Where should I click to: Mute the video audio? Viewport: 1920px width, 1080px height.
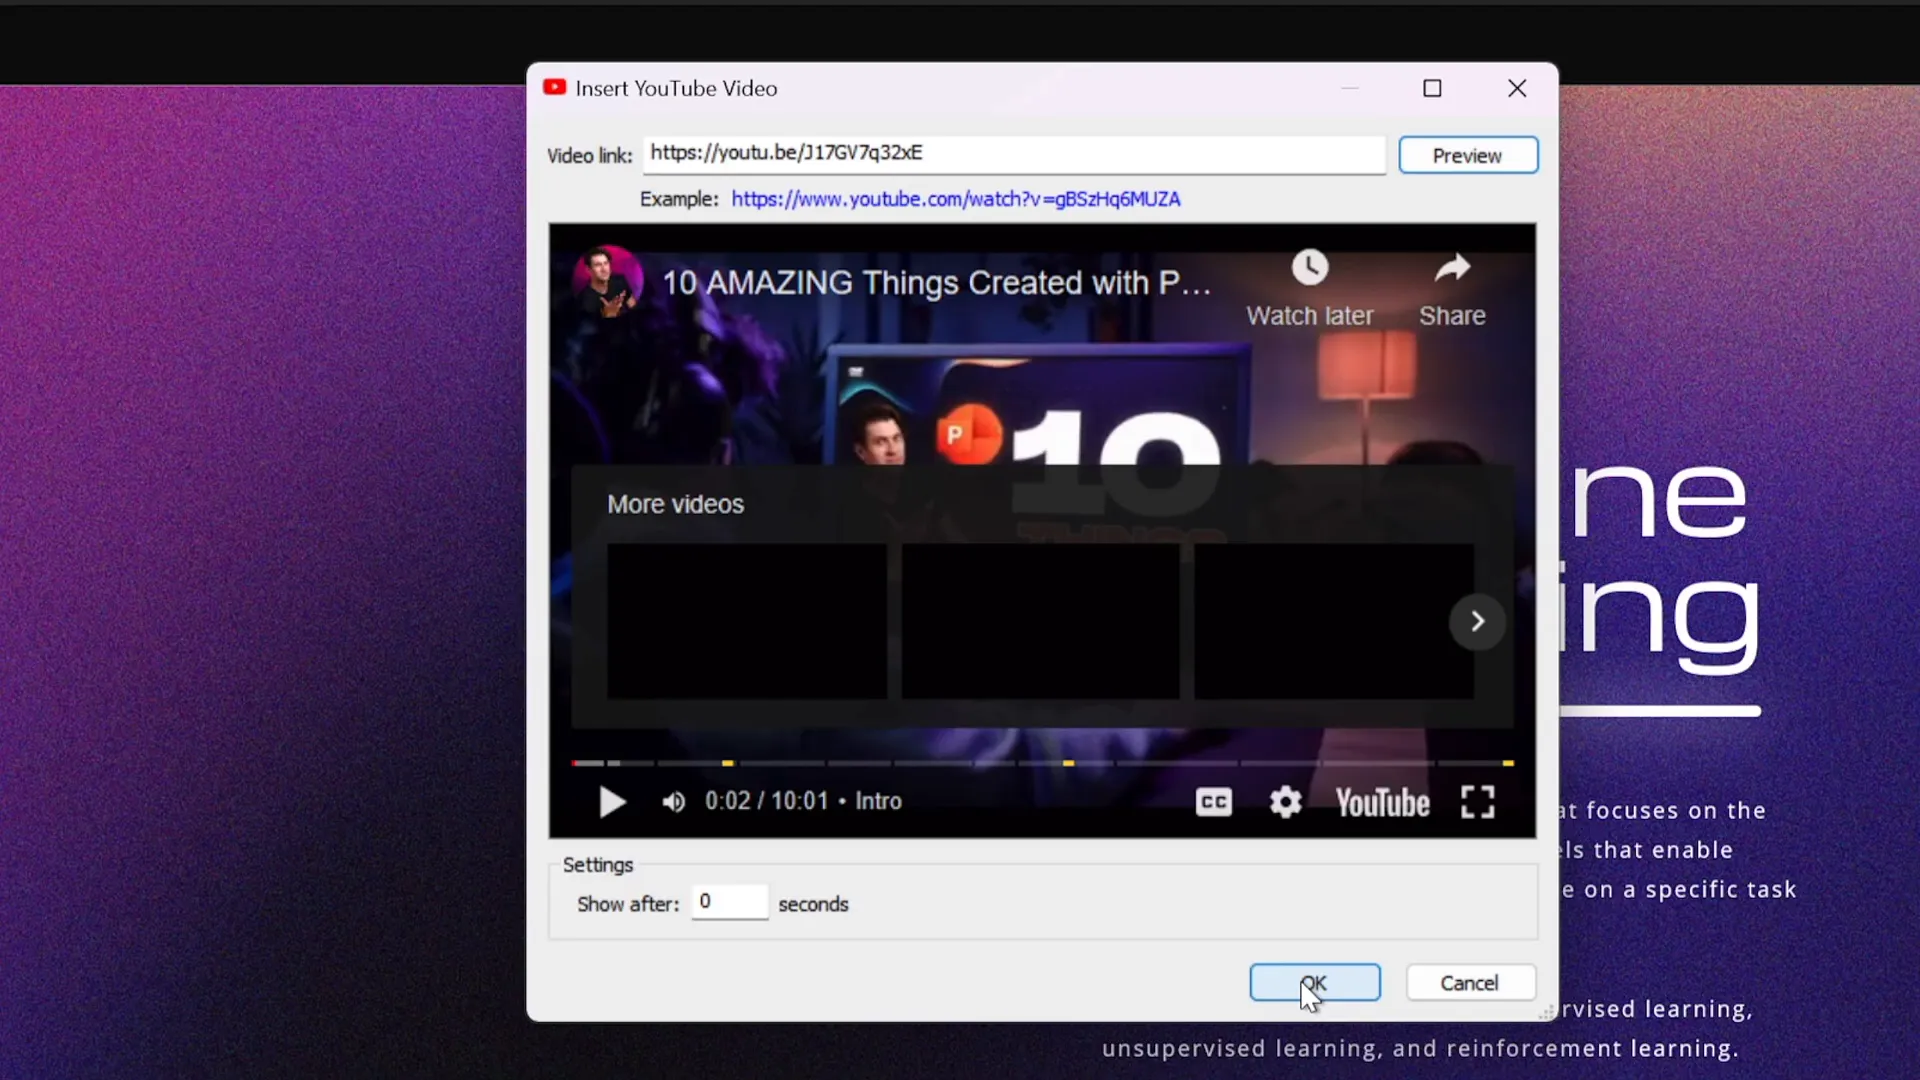tap(673, 801)
